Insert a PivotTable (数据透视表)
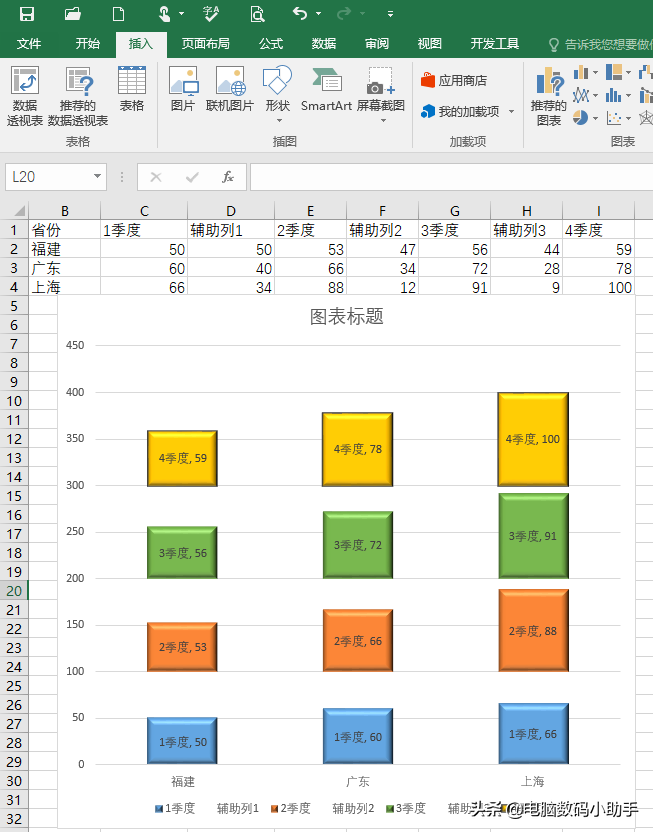The height and width of the screenshot is (832, 653). 25,97
